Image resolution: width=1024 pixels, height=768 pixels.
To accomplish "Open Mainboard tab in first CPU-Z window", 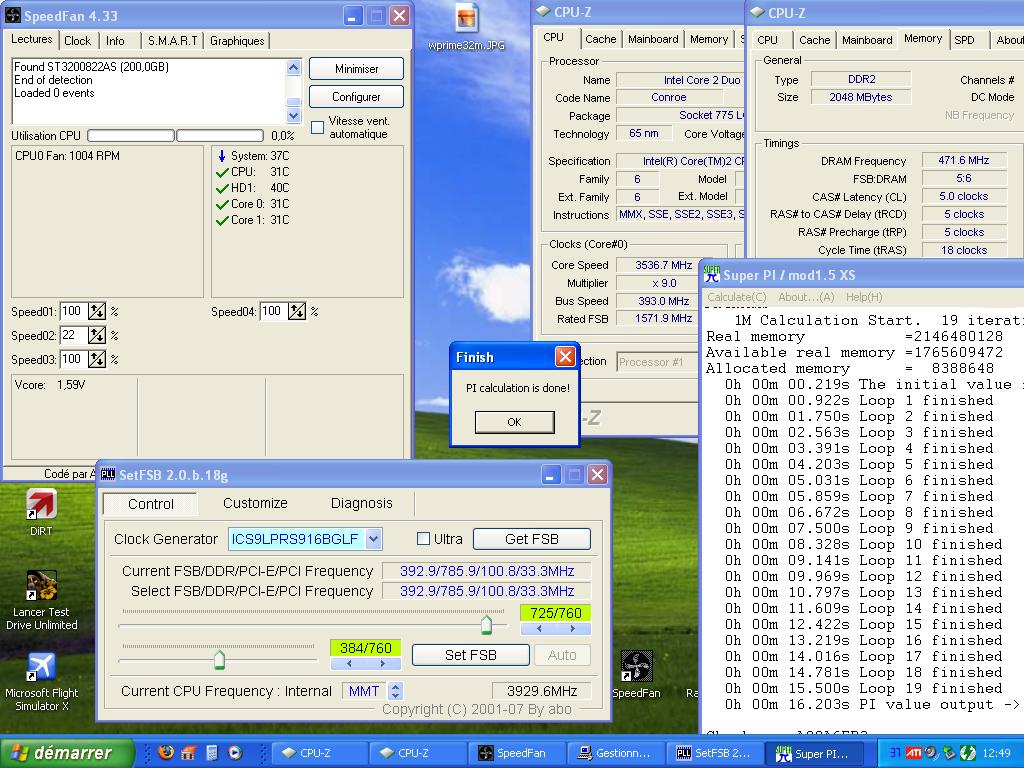I will [x=653, y=39].
